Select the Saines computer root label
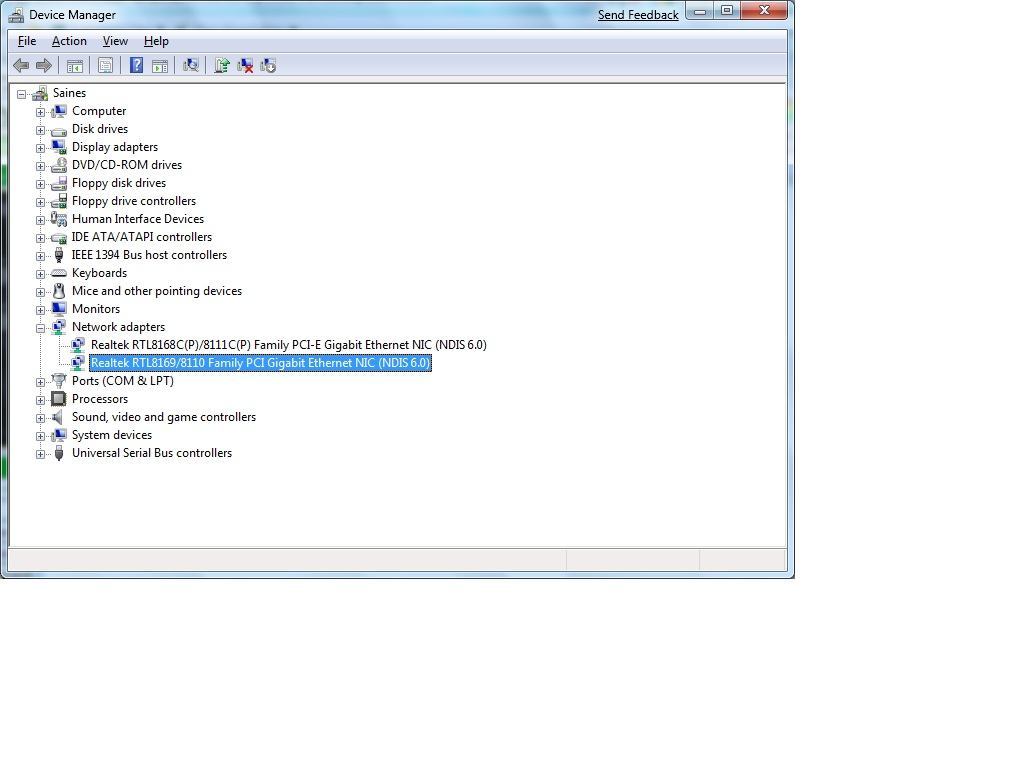 click(x=69, y=93)
